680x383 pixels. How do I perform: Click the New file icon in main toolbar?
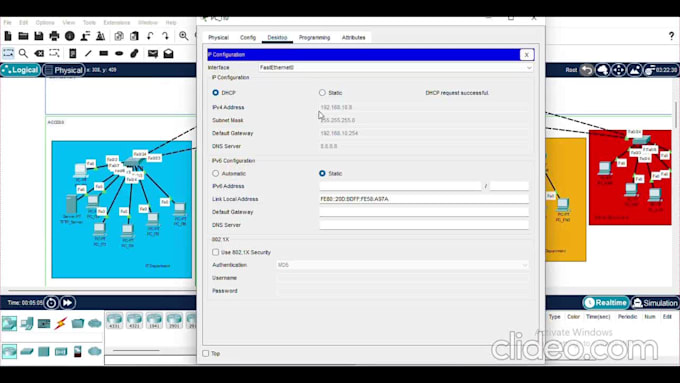[x=8, y=36]
